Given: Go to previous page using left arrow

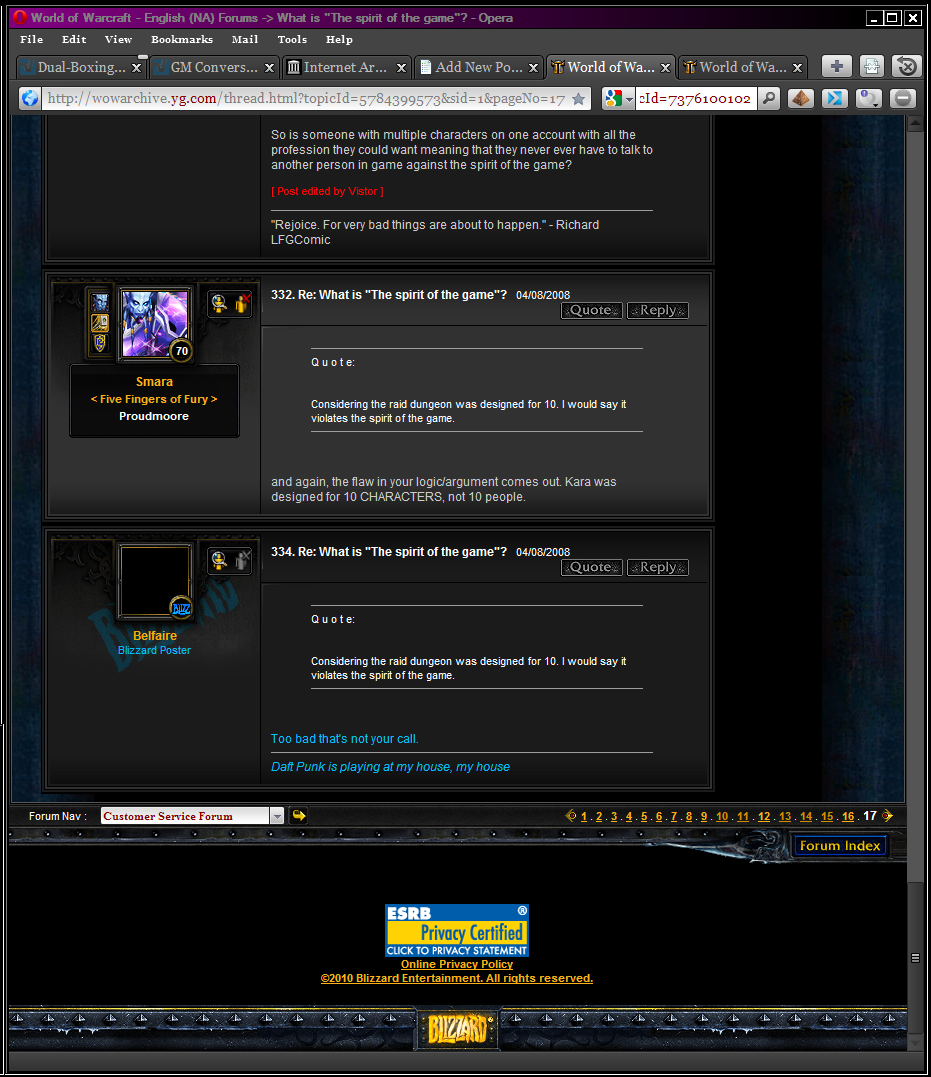Looking at the screenshot, I should pyautogui.click(x=570, y=816).
